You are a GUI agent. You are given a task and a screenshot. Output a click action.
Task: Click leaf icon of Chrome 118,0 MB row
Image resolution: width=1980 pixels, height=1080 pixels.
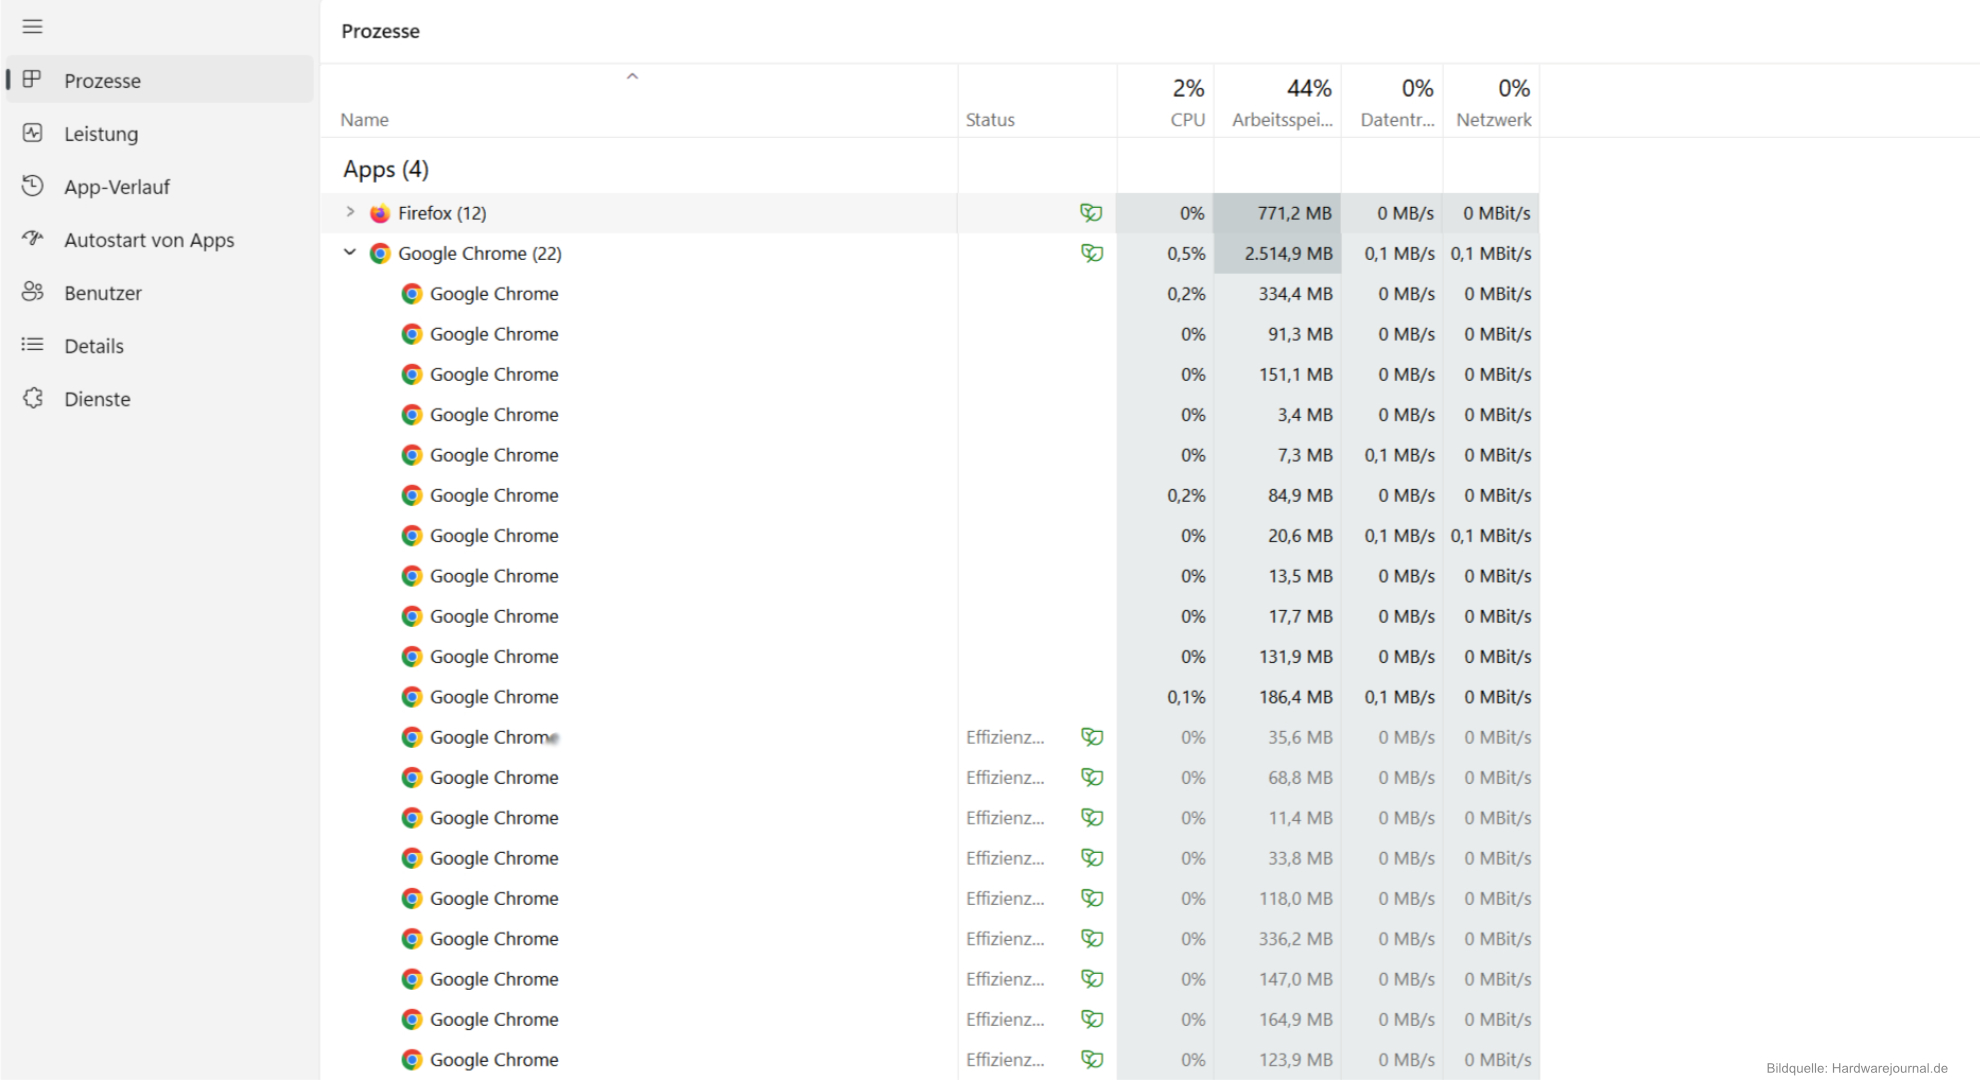pyautogui.click(x=1092, y=898)
